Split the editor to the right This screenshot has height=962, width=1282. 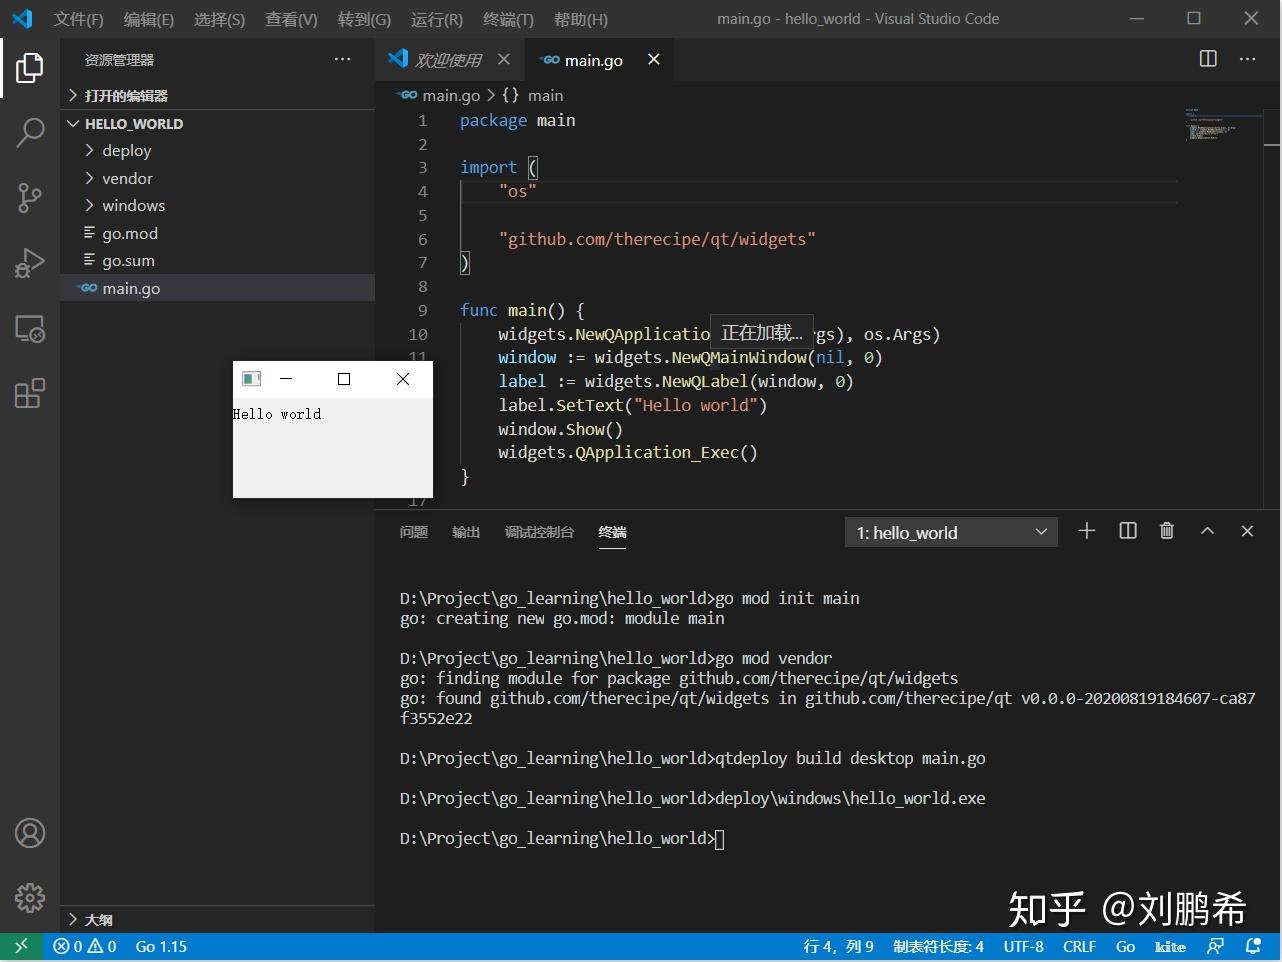coord(1208,59)
